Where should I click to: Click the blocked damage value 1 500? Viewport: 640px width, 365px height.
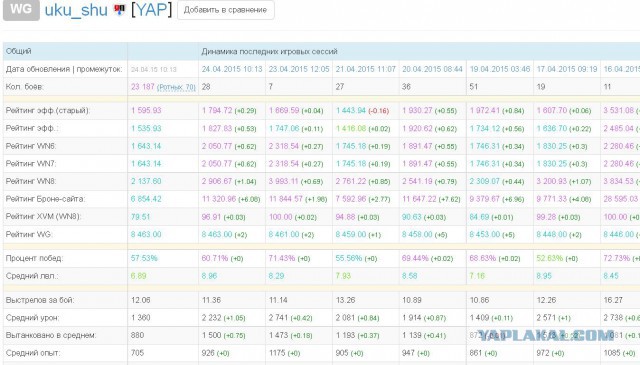pos(211,335)
